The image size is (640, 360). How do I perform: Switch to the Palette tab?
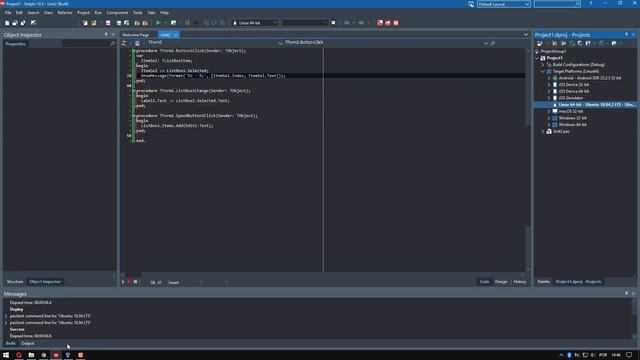click(543, 282)
